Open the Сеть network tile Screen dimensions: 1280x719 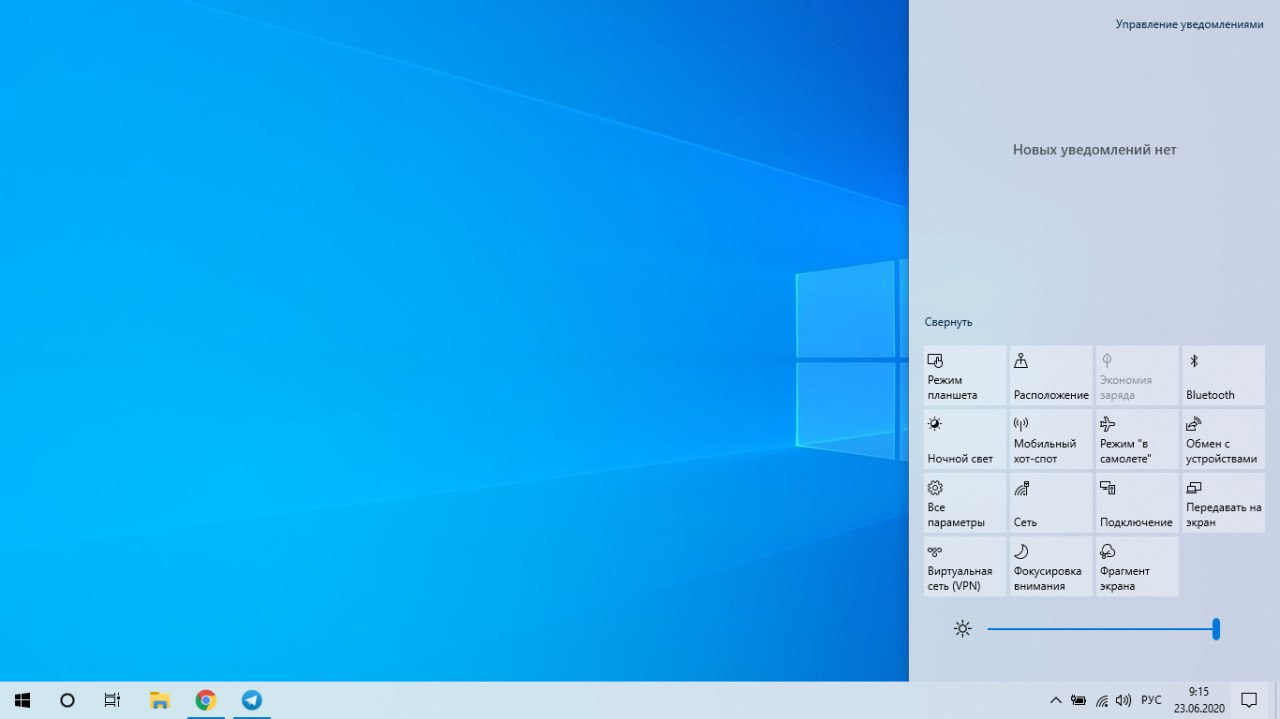click(1051, 503)
